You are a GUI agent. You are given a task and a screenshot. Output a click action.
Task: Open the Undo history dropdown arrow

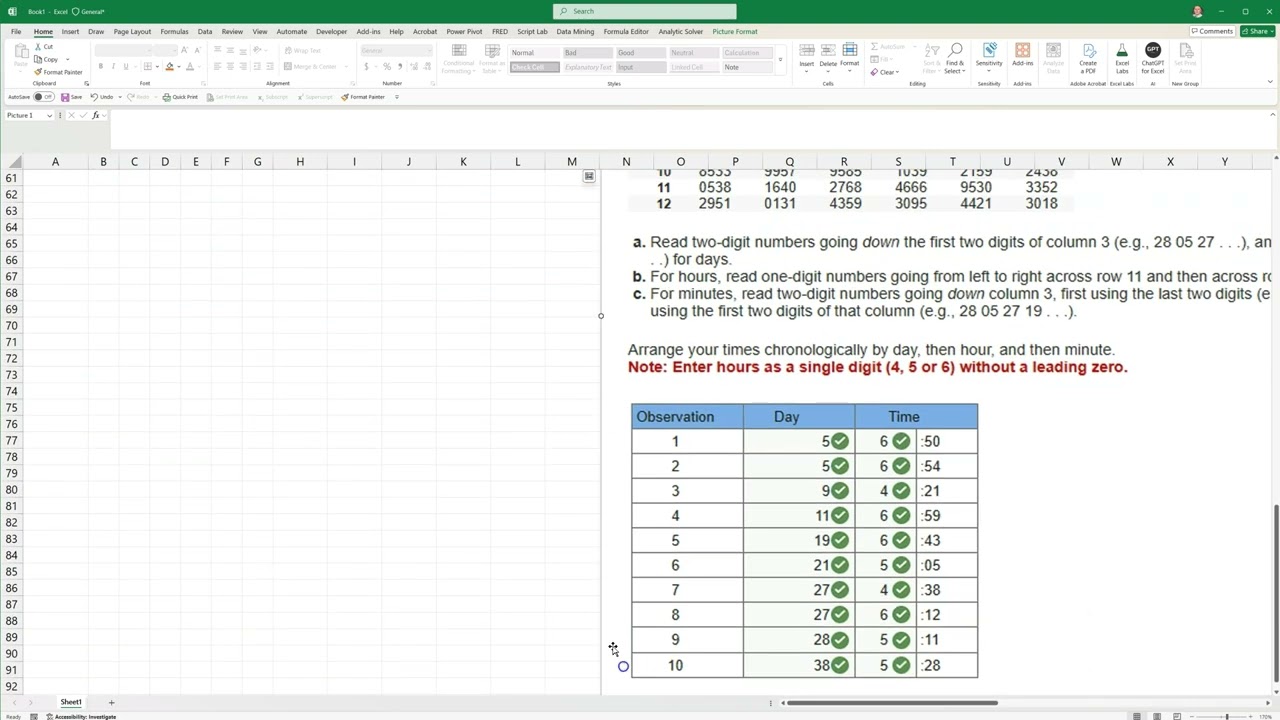click(119, 97)
